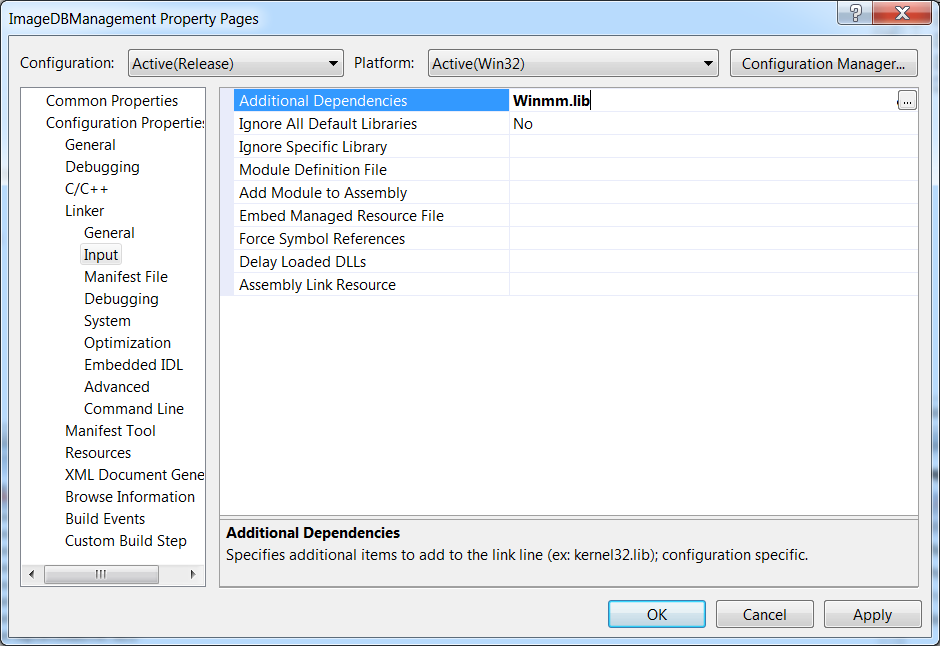
Task: Select the Module Definition File property row
Action: pos(313,170)
